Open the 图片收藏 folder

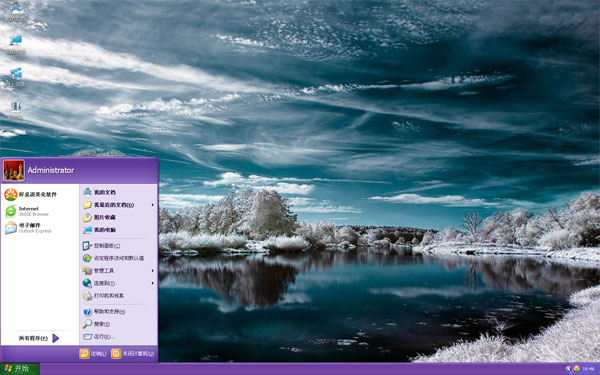click(119, 217)
